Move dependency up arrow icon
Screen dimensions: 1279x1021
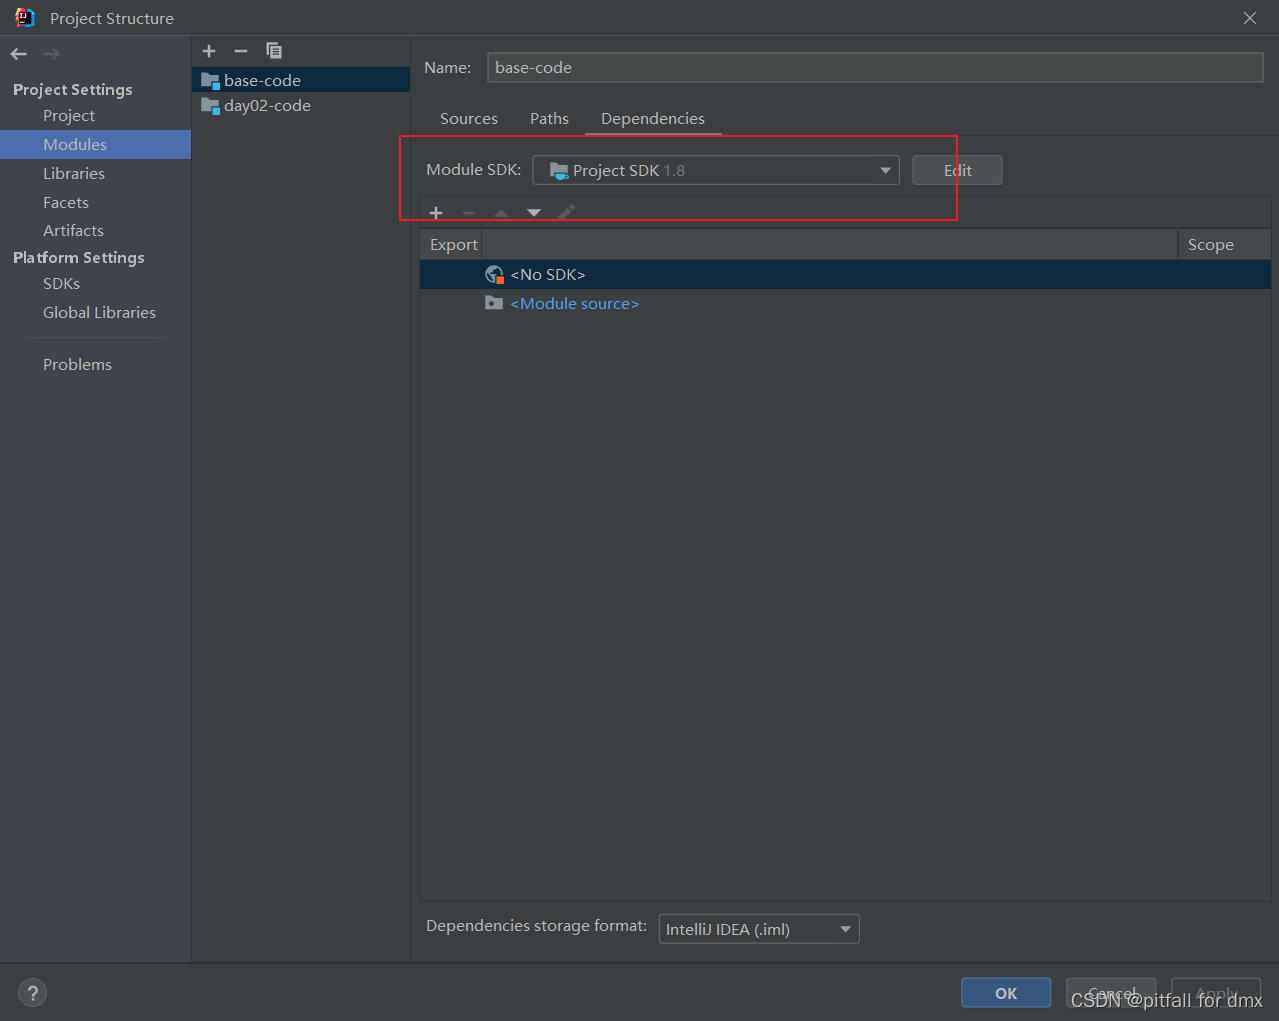(x=501, y=213)
